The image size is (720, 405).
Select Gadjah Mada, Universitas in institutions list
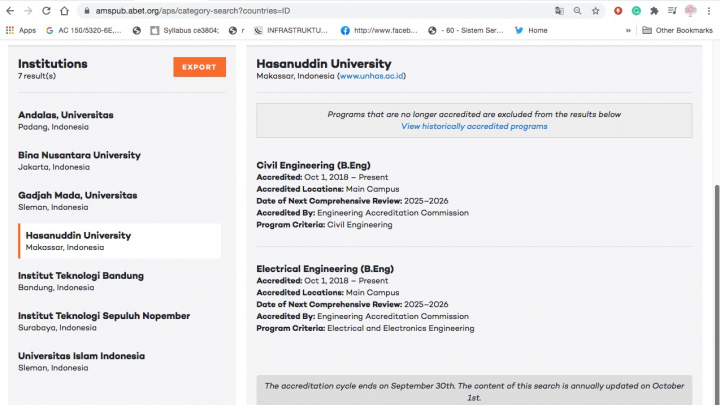[77, 195]
